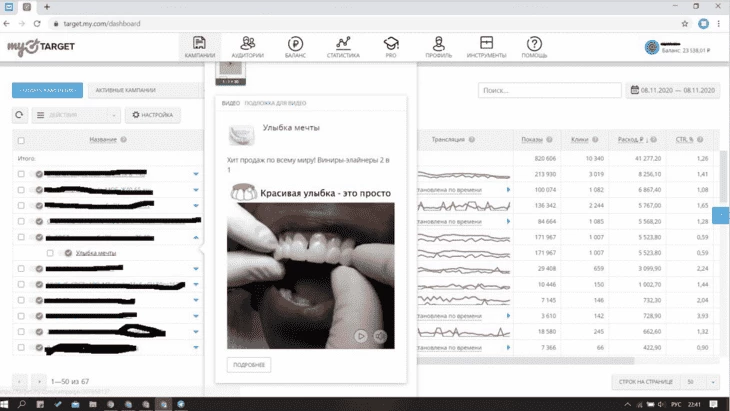Go to next page of campaigns
The height and width of the screenshot is (411, 730).
click(39, 382)
